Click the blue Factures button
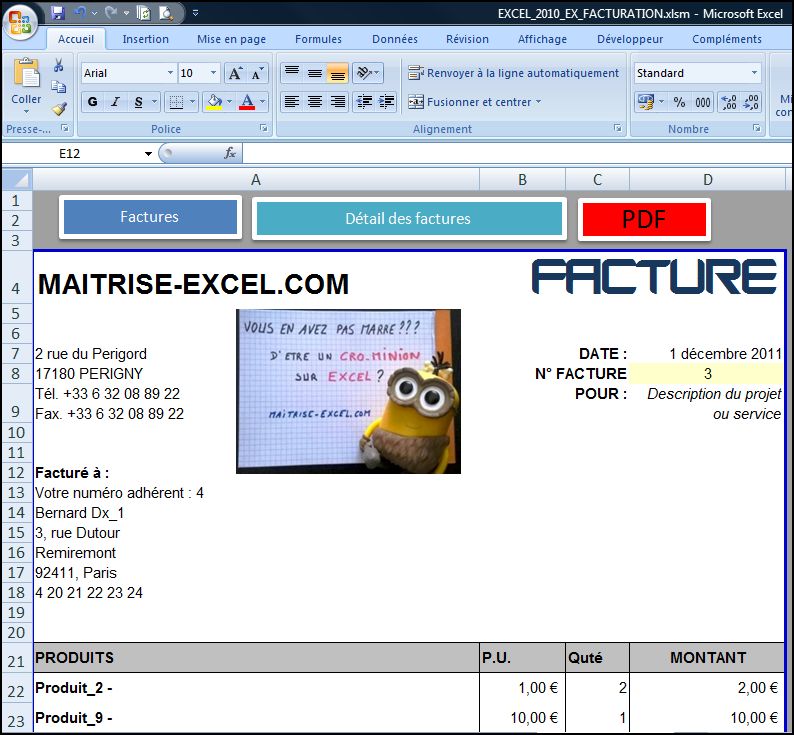794x735 pixels. [150, 217]
